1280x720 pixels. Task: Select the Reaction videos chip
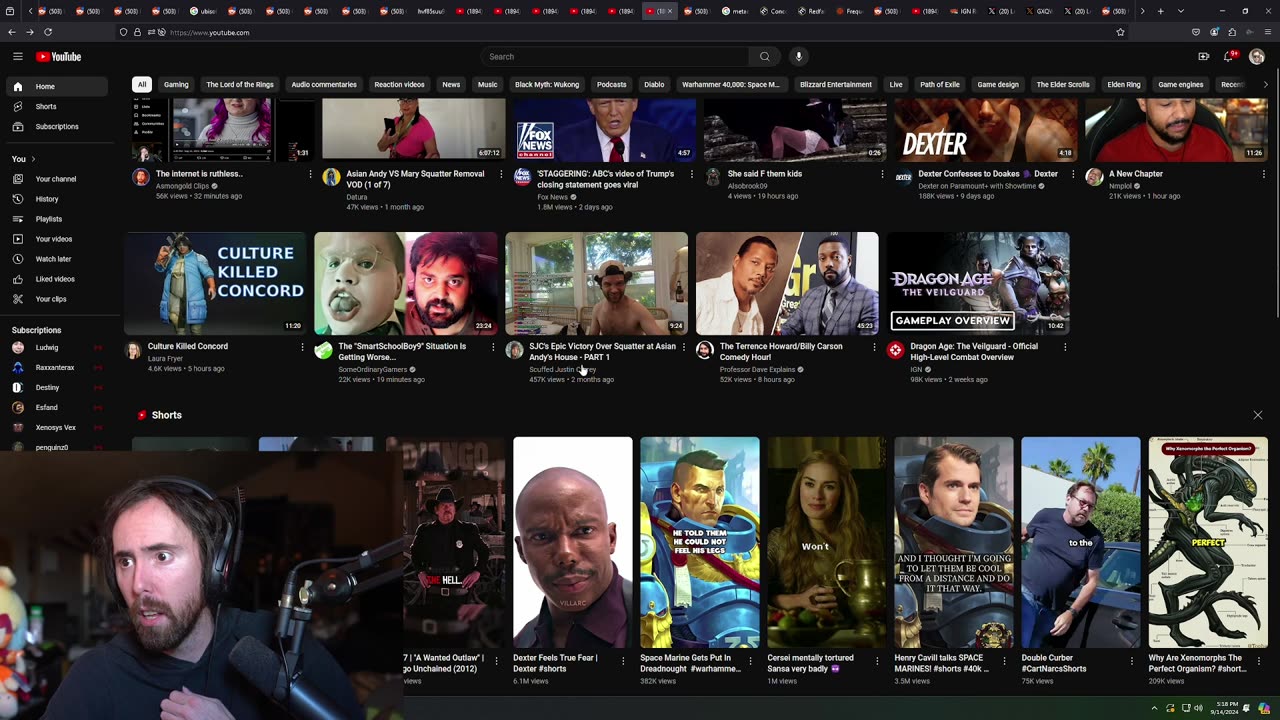coord(399,85)
